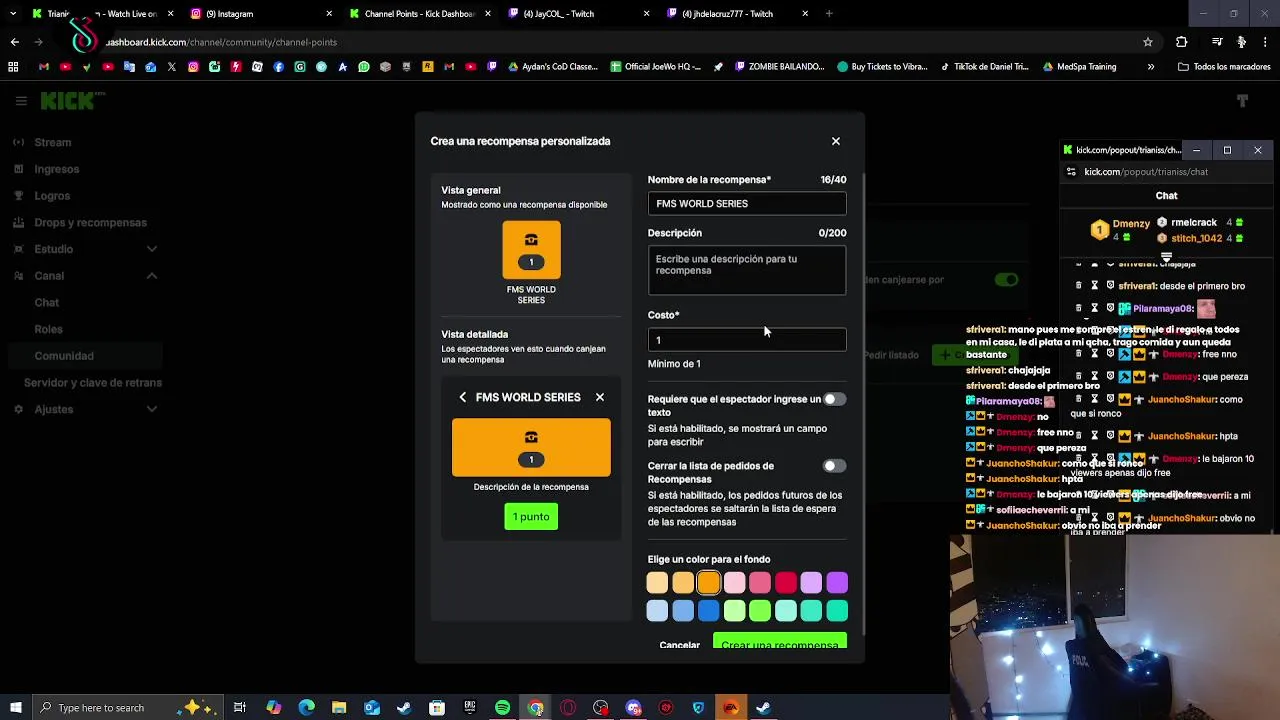Click the Kick logo in the dashboard
The image size is (1280, 720).
point(72,100)
